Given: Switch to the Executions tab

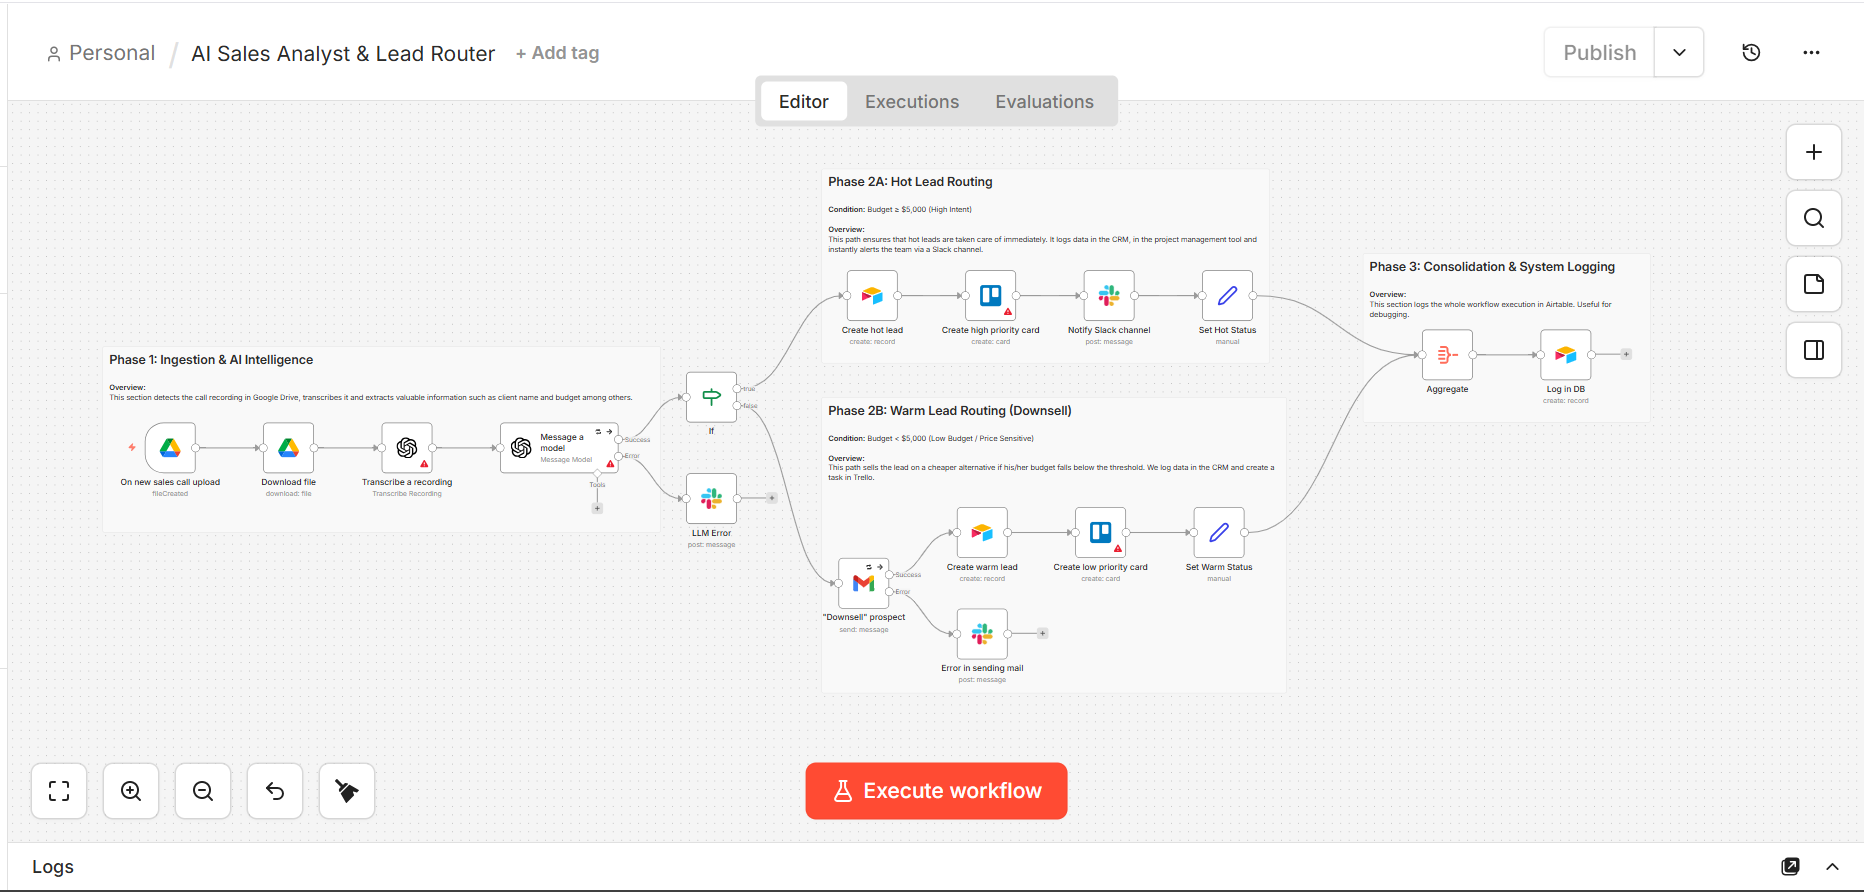Looking at the screenshot, I should tap(911, 102).
